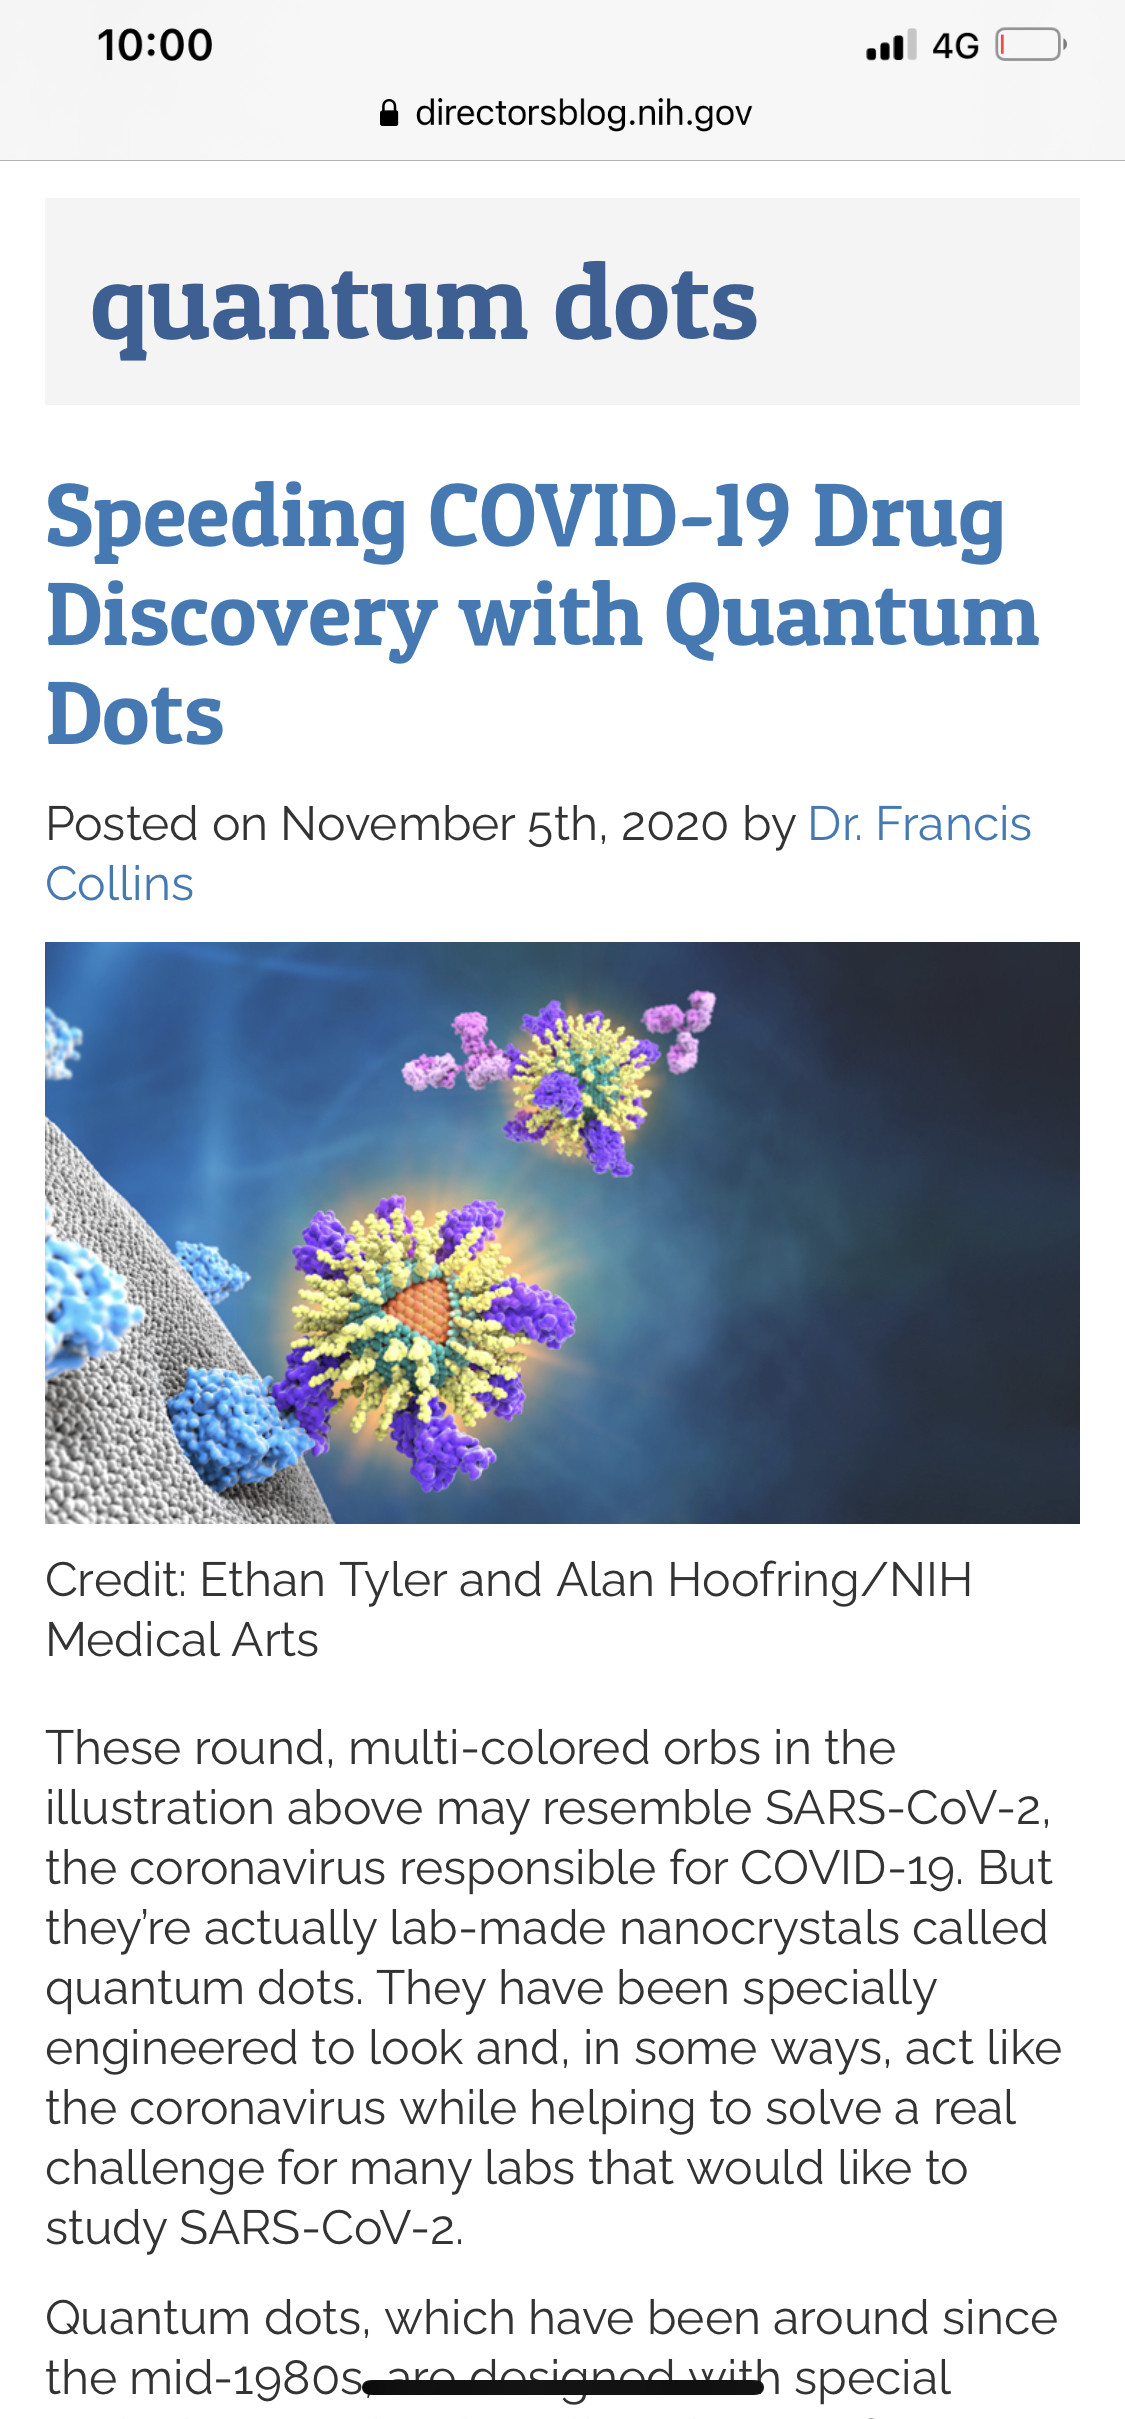Tap the 10:00 clock in the status bar
Screen dimensions: 1125x2419
(x=155, y=45)
